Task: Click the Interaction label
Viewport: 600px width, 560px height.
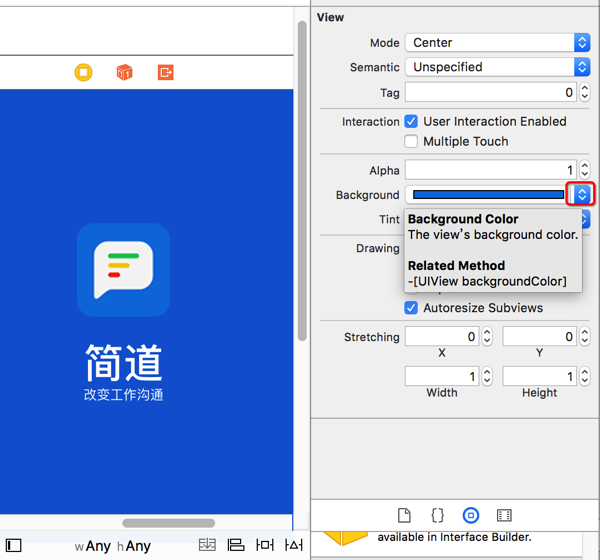Action: pos(370,122)
